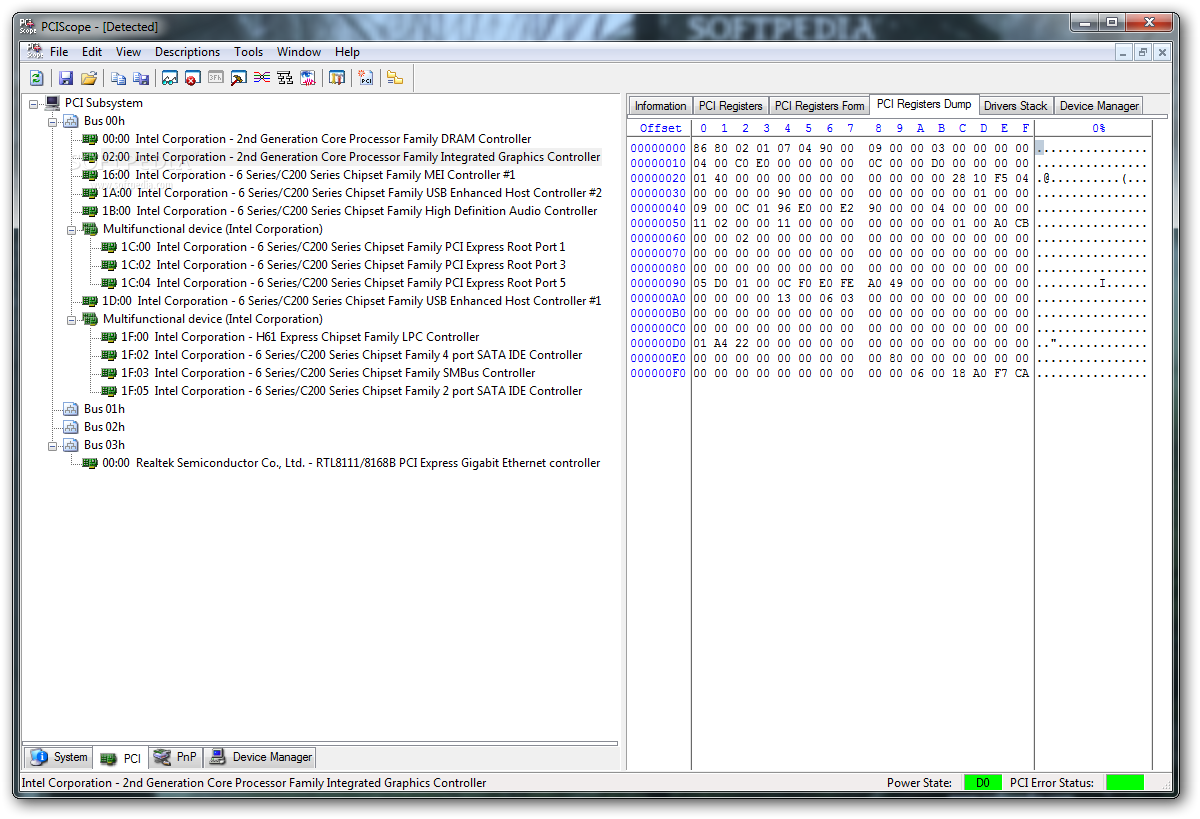The image size is (1200, 819).
Task: Select the 02:00 Integrated Graphics Controller device
Action: coord(351,157)
